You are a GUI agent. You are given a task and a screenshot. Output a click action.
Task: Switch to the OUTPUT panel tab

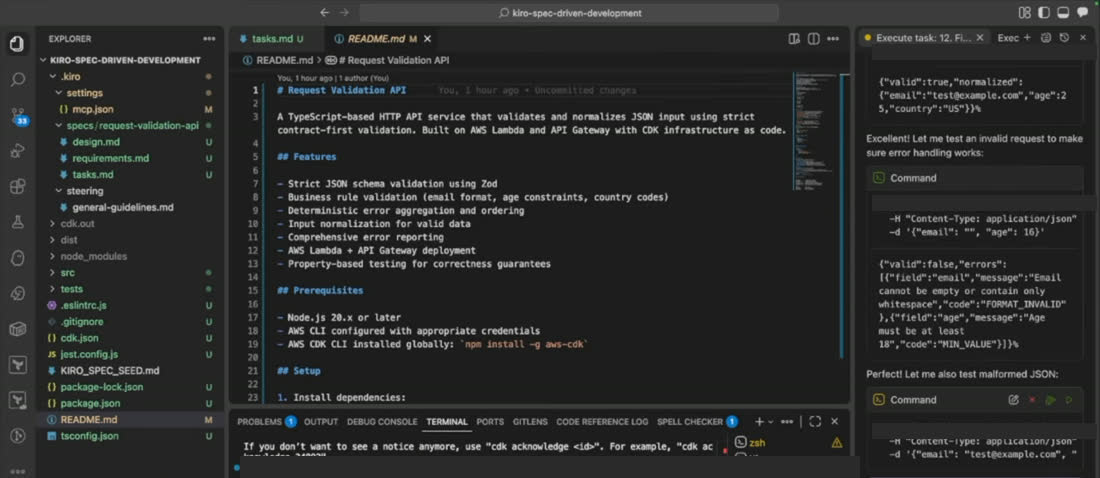click(321, 422)
